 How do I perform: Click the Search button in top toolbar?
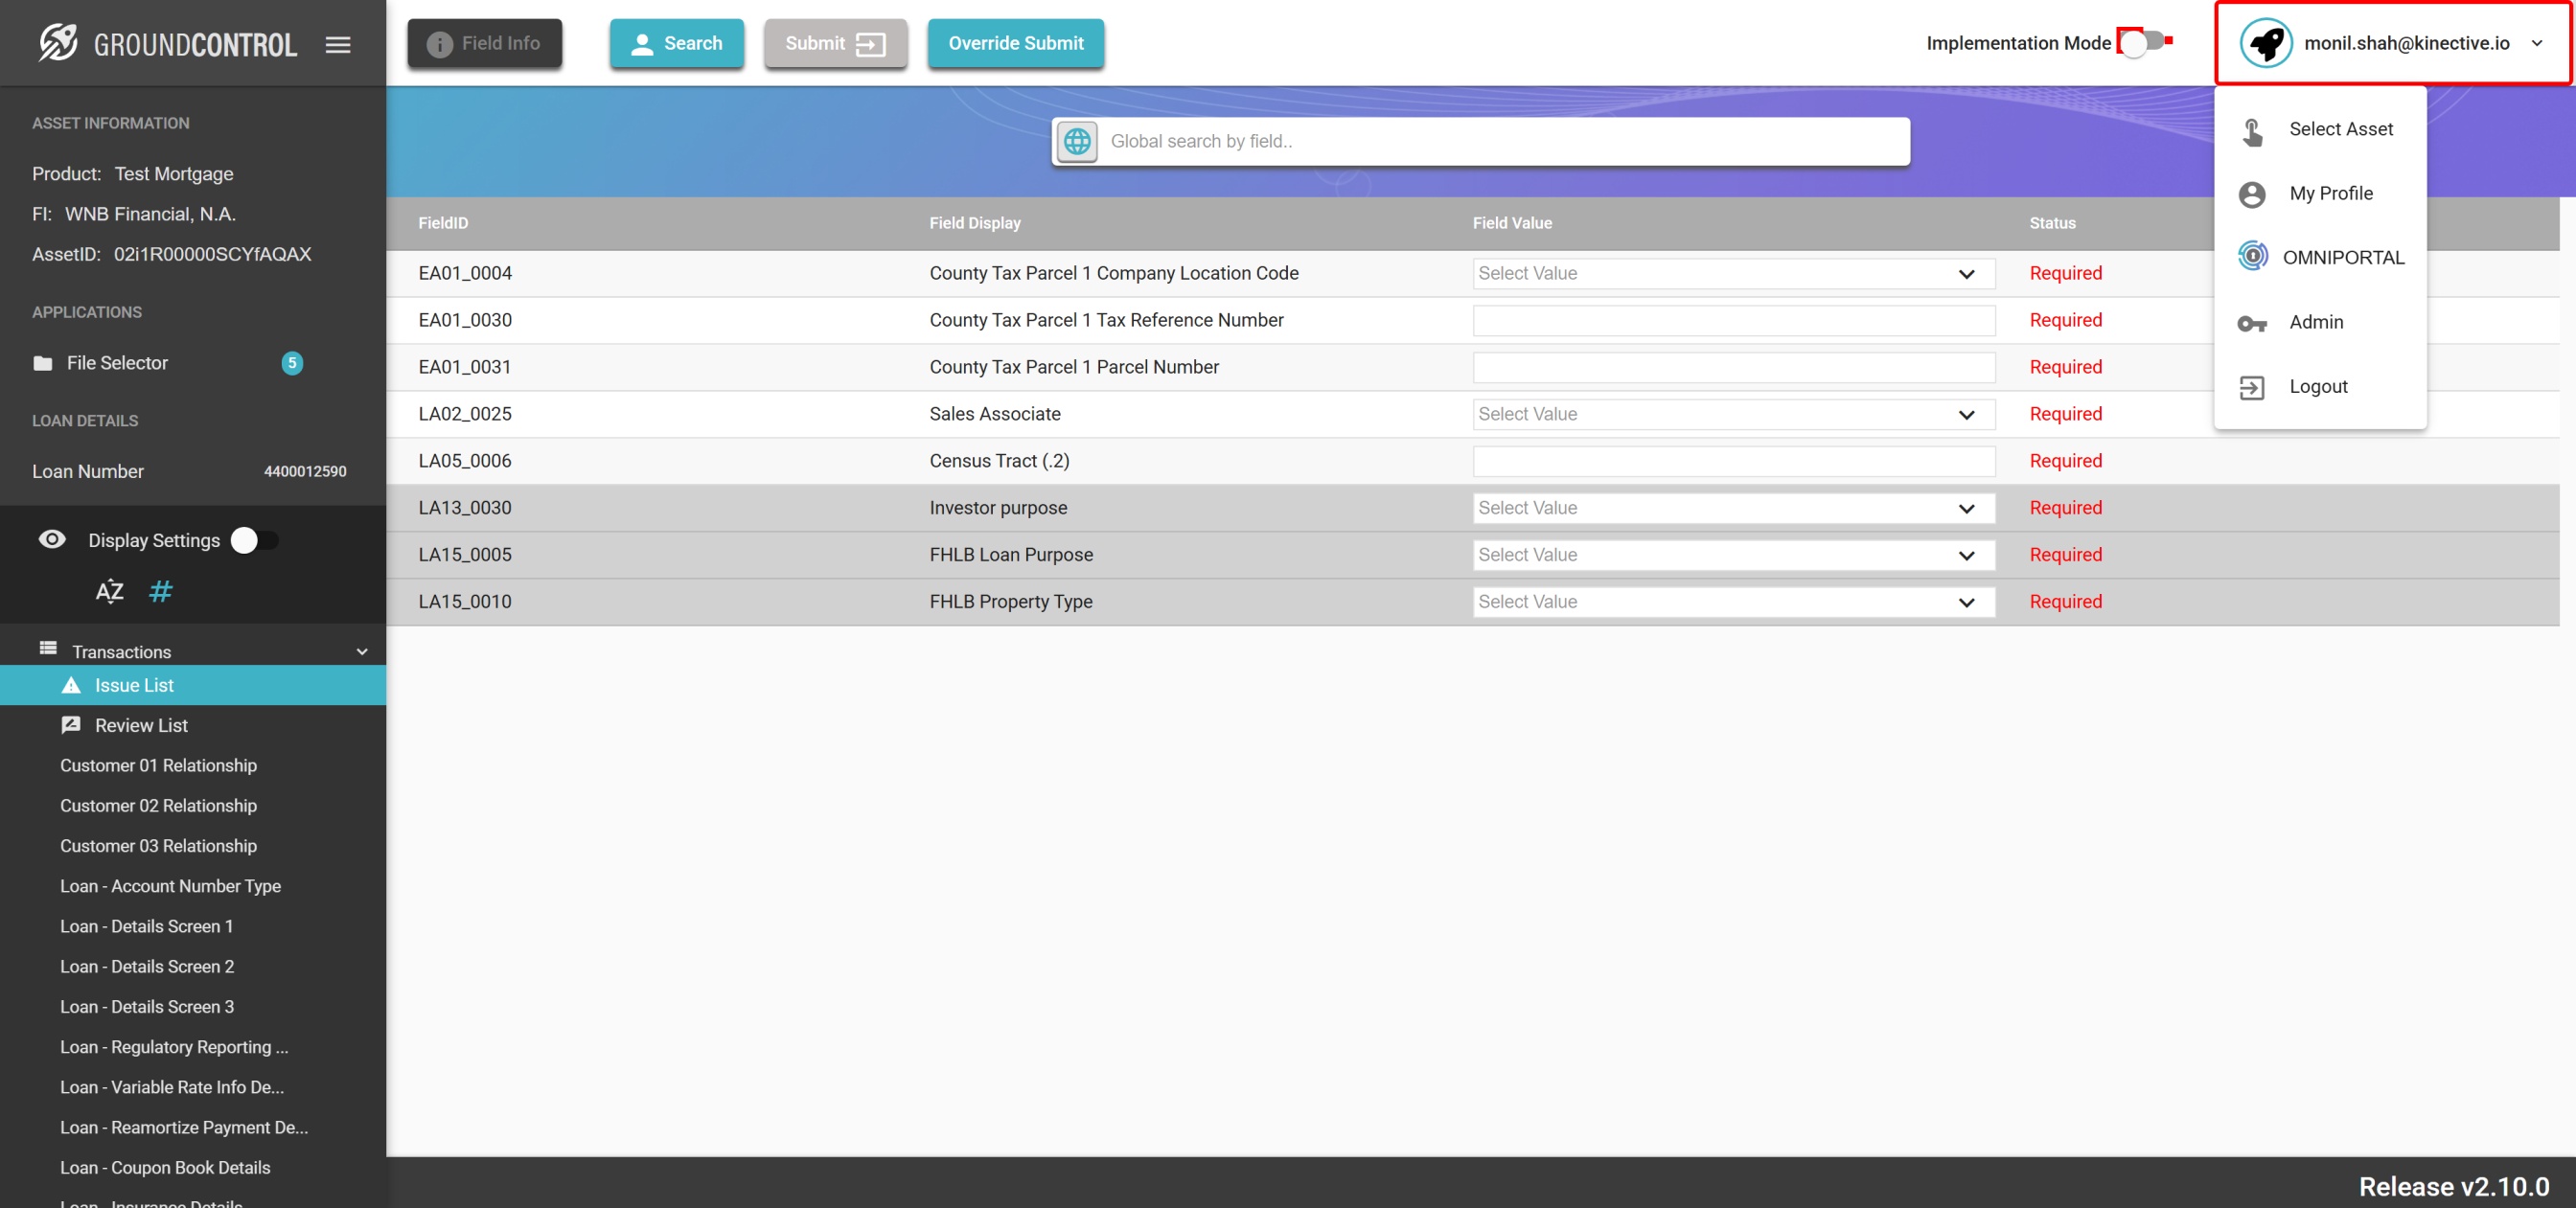coord(677,43)
